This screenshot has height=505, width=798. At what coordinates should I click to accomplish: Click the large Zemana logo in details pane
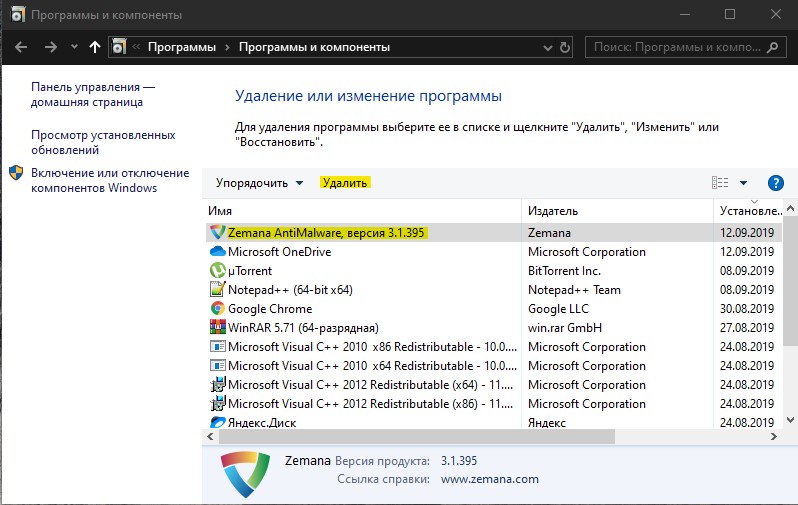point(245,474)
